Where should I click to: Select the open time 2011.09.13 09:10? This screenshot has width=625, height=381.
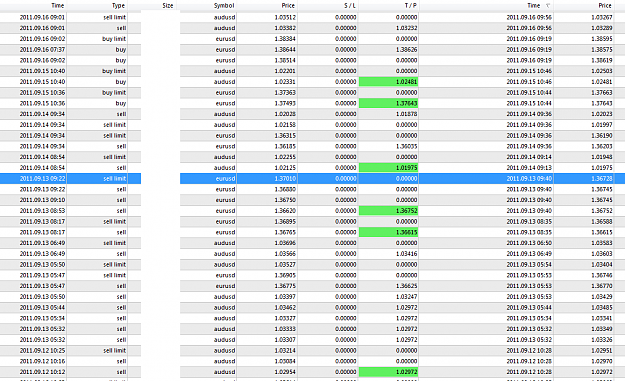[42, 200]
